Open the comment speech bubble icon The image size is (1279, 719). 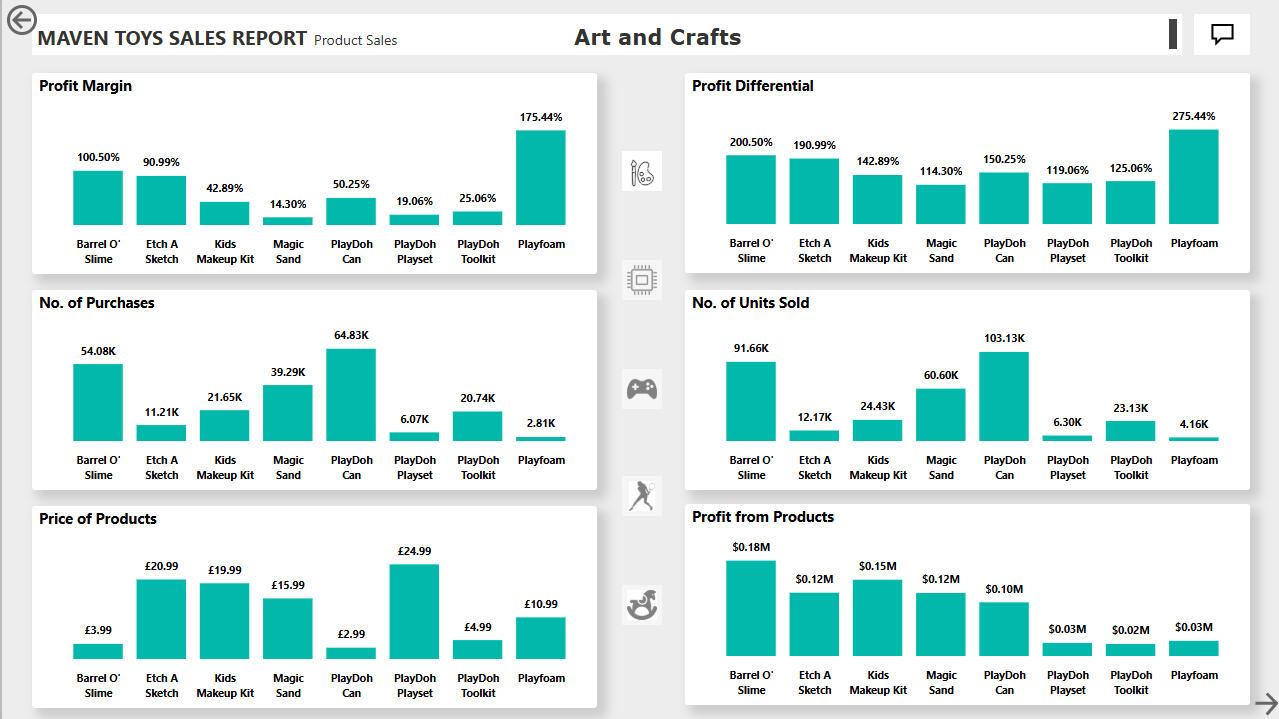pos(1222,34)
